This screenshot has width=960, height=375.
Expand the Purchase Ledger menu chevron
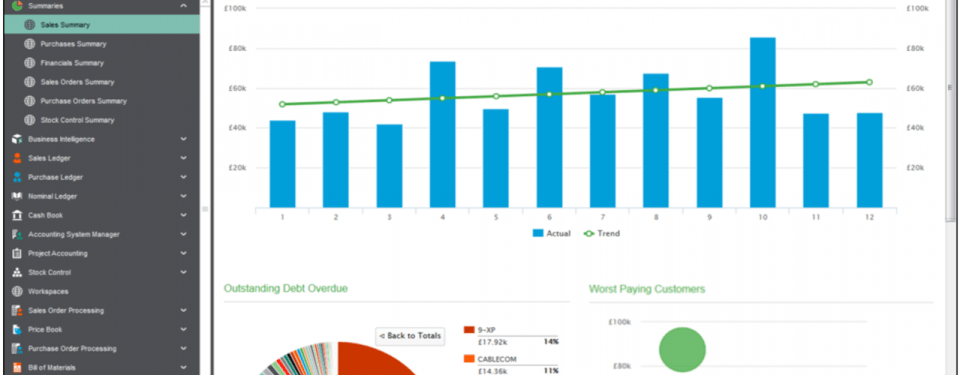pos(184,177)
